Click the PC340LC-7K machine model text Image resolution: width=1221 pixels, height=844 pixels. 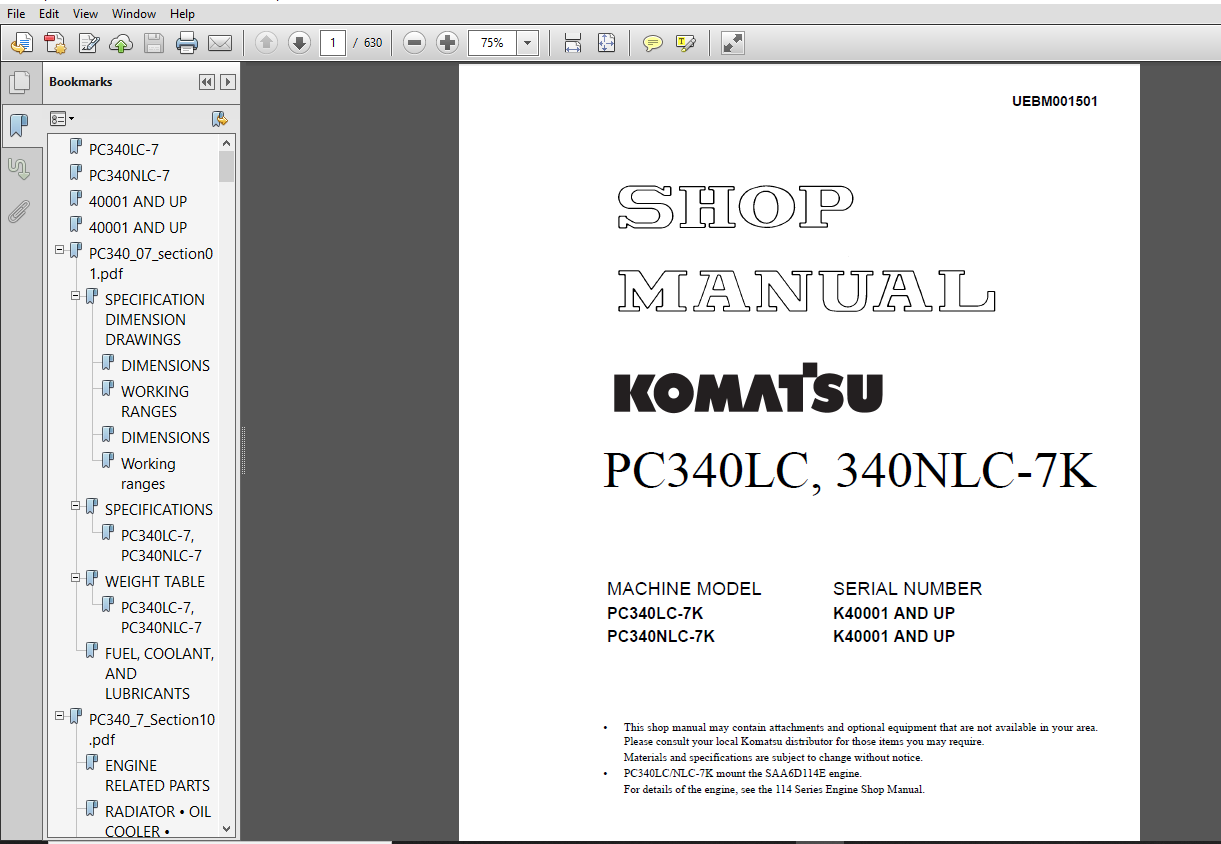pyautogui.click(x=655, y=613)
